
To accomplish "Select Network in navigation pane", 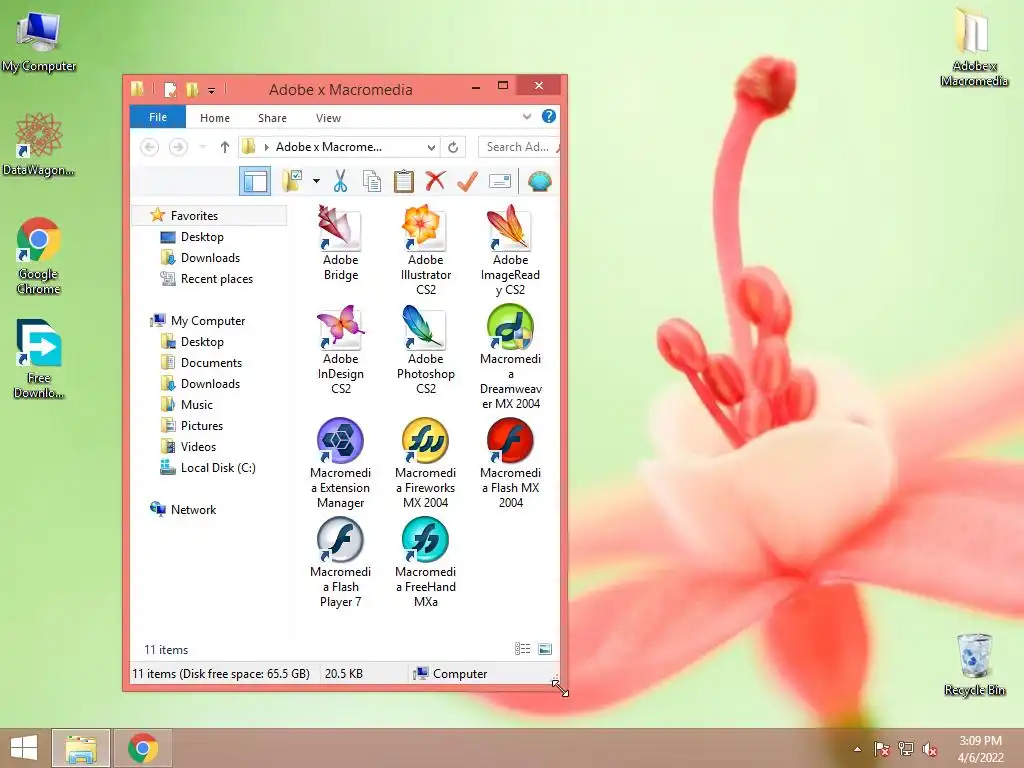I will (193, 509).
